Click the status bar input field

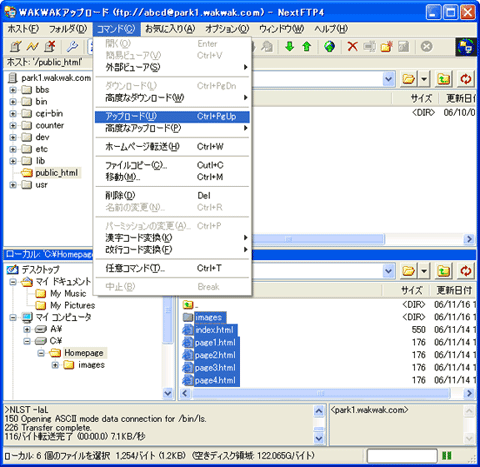402,456
